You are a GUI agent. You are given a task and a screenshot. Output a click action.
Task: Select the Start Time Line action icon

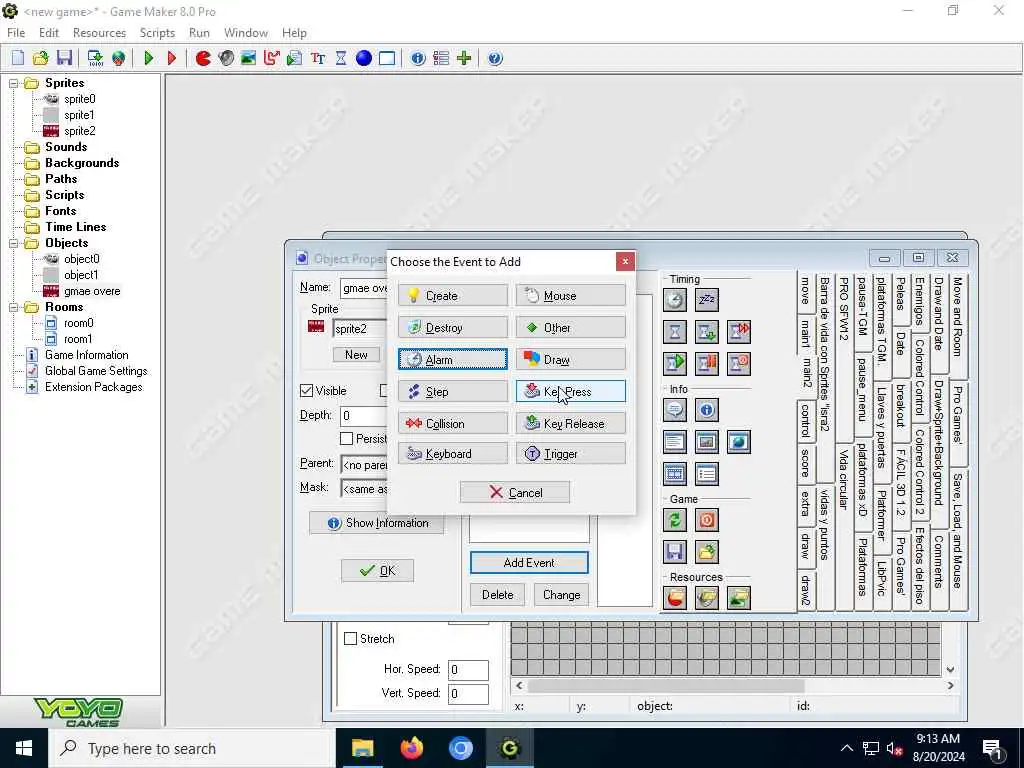[x=675, y=364]
